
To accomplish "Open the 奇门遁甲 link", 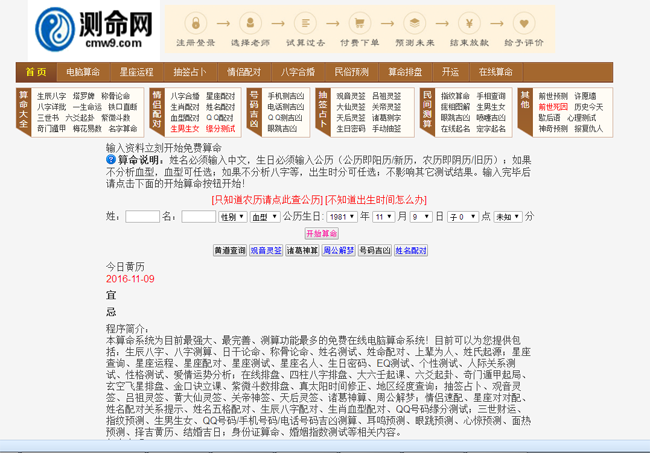I will pos(51,128).
